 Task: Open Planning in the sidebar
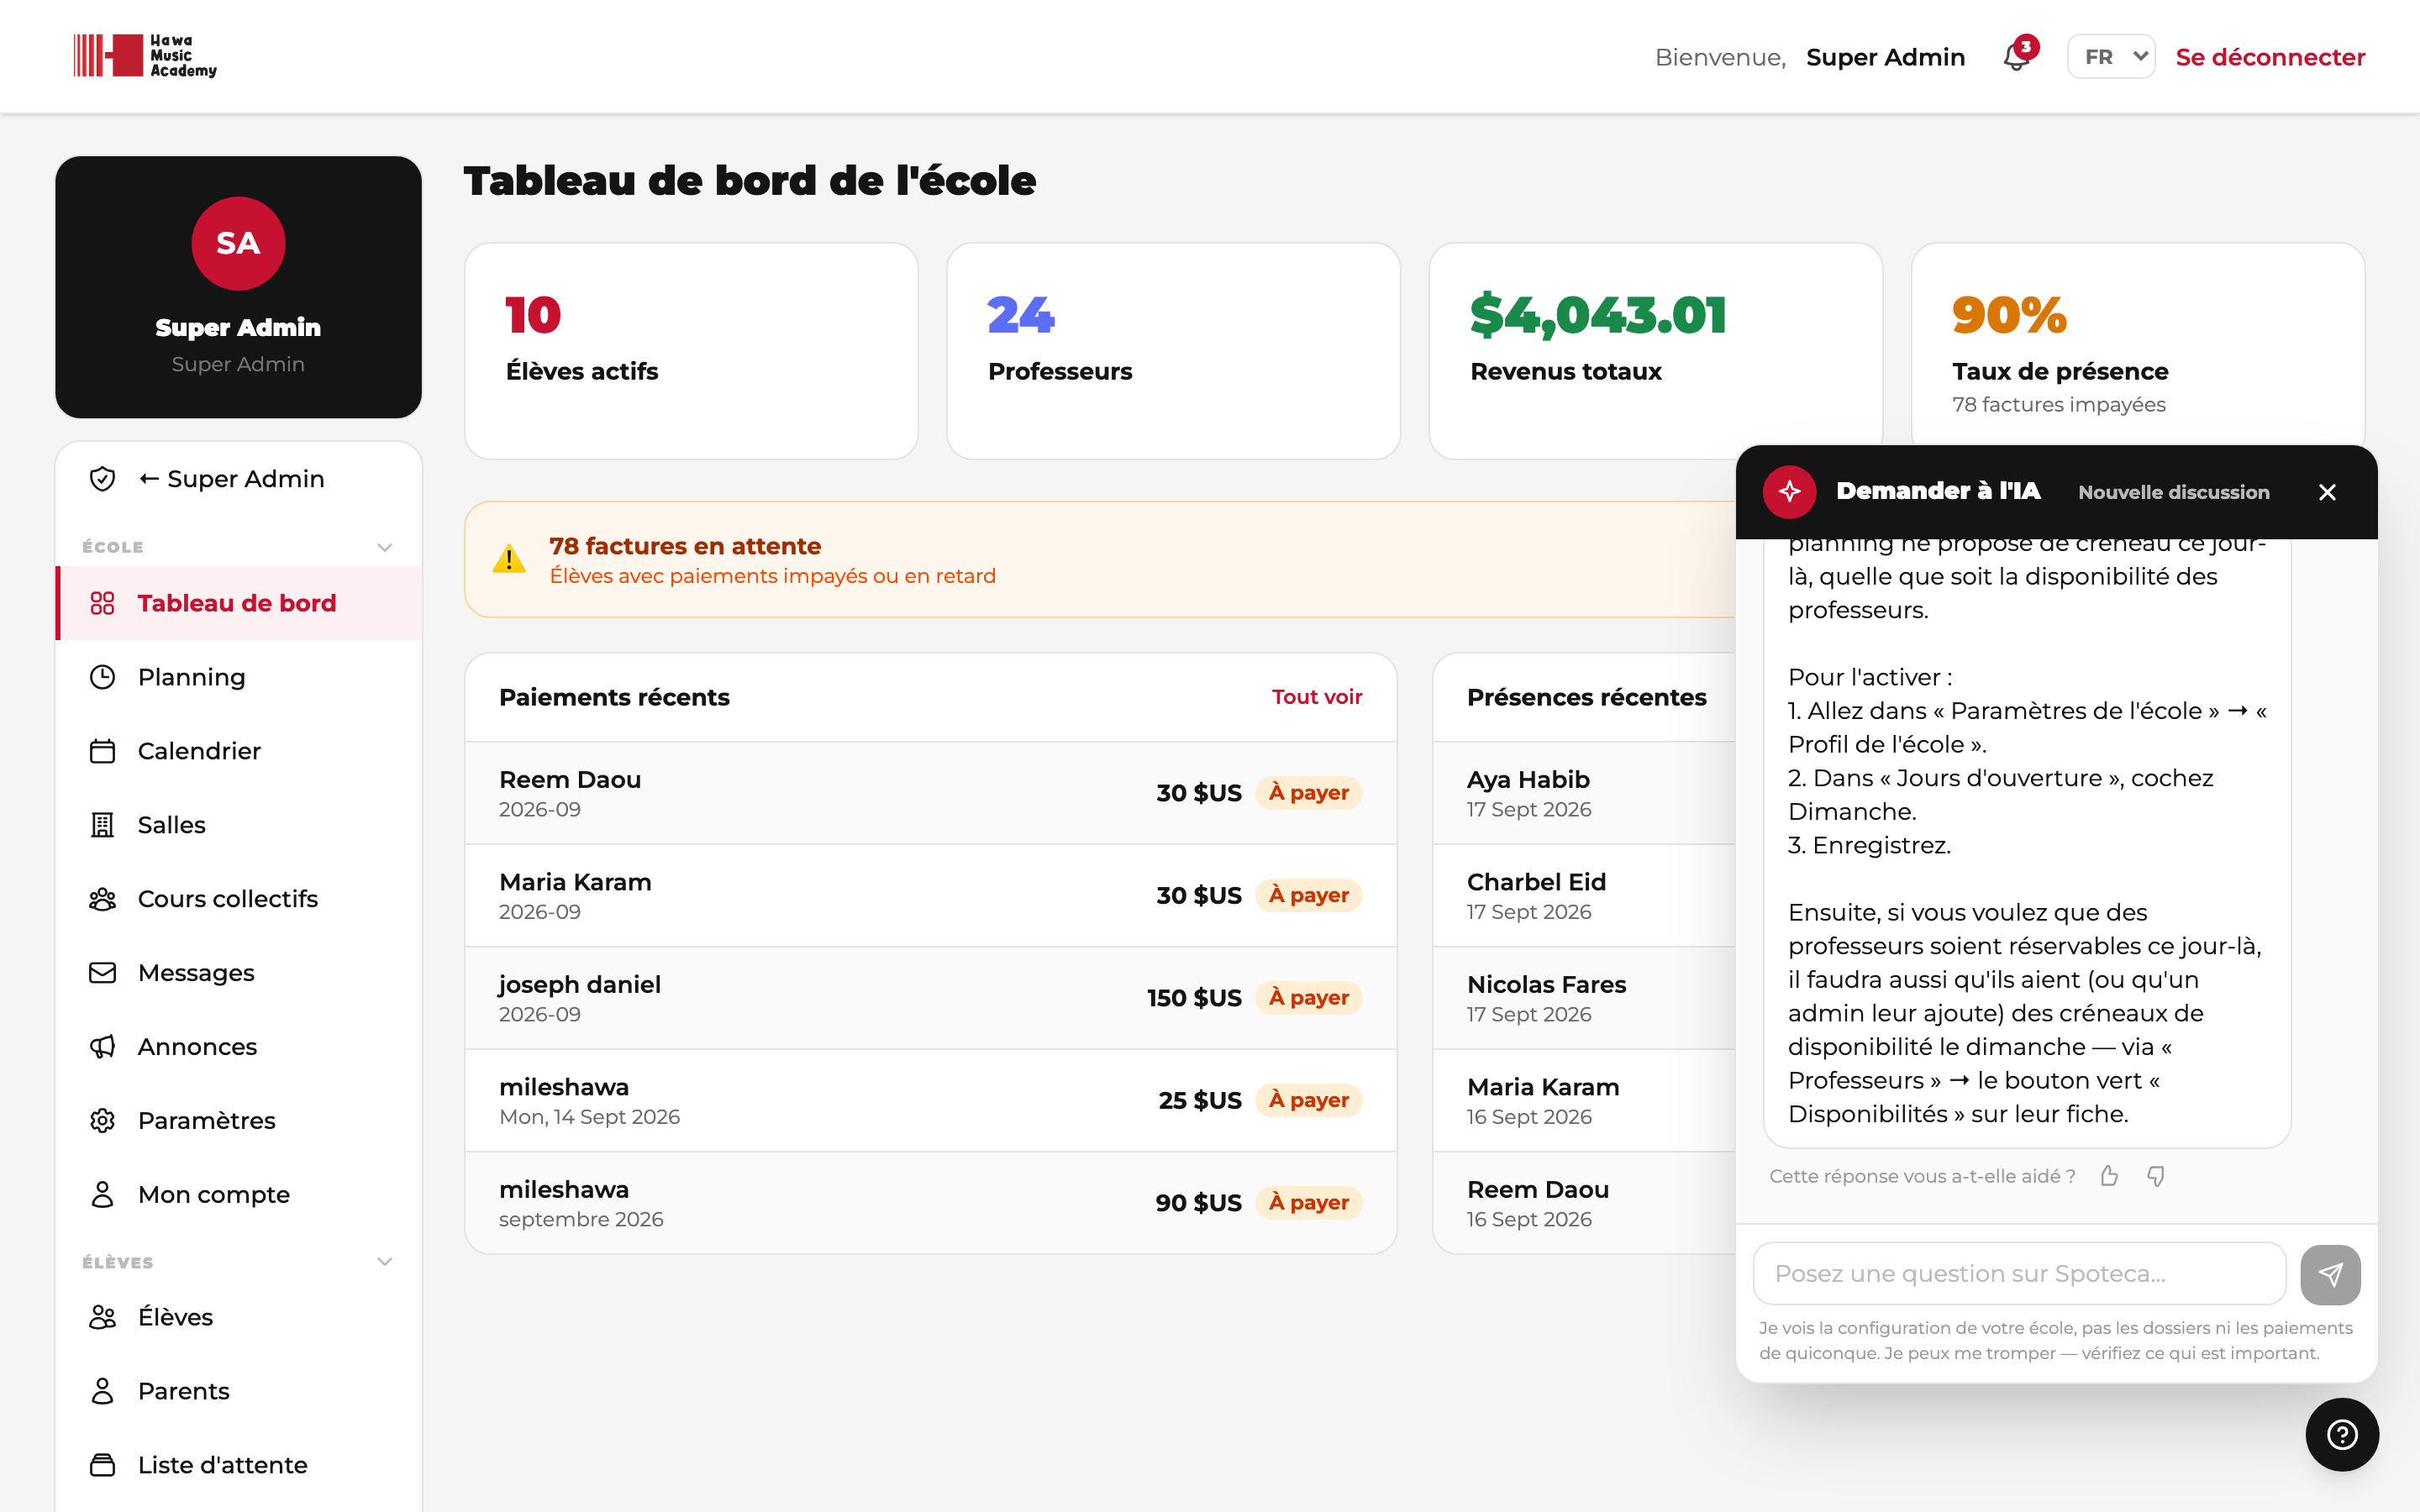coord(239,677)
